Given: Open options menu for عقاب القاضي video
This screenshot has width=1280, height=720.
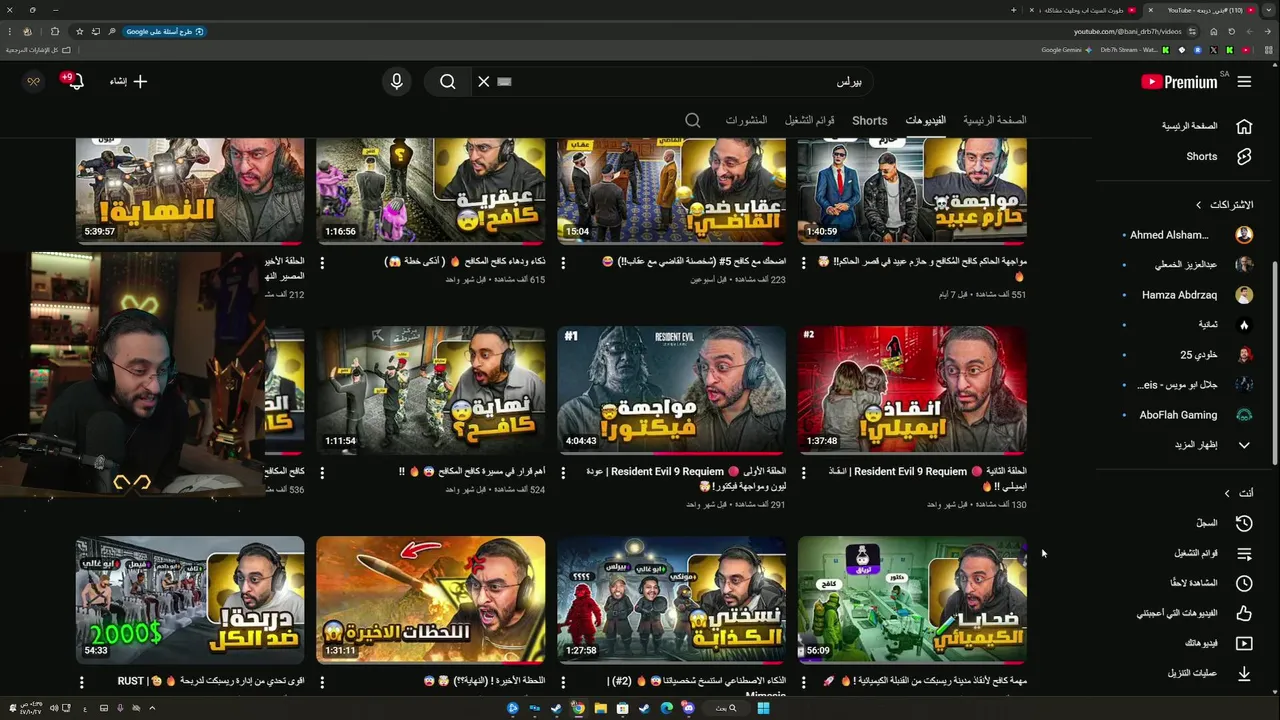Looking at the screenshot, I should [563, 263].
